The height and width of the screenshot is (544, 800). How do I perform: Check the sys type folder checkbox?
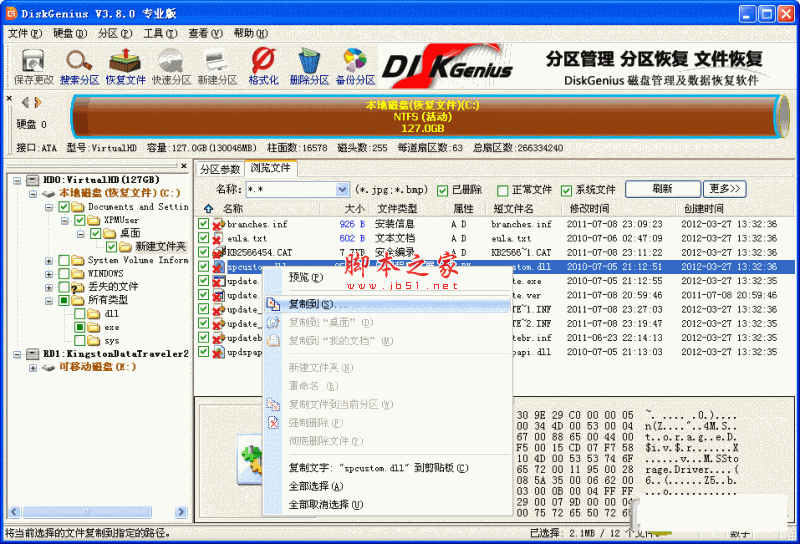pos(80,340)
